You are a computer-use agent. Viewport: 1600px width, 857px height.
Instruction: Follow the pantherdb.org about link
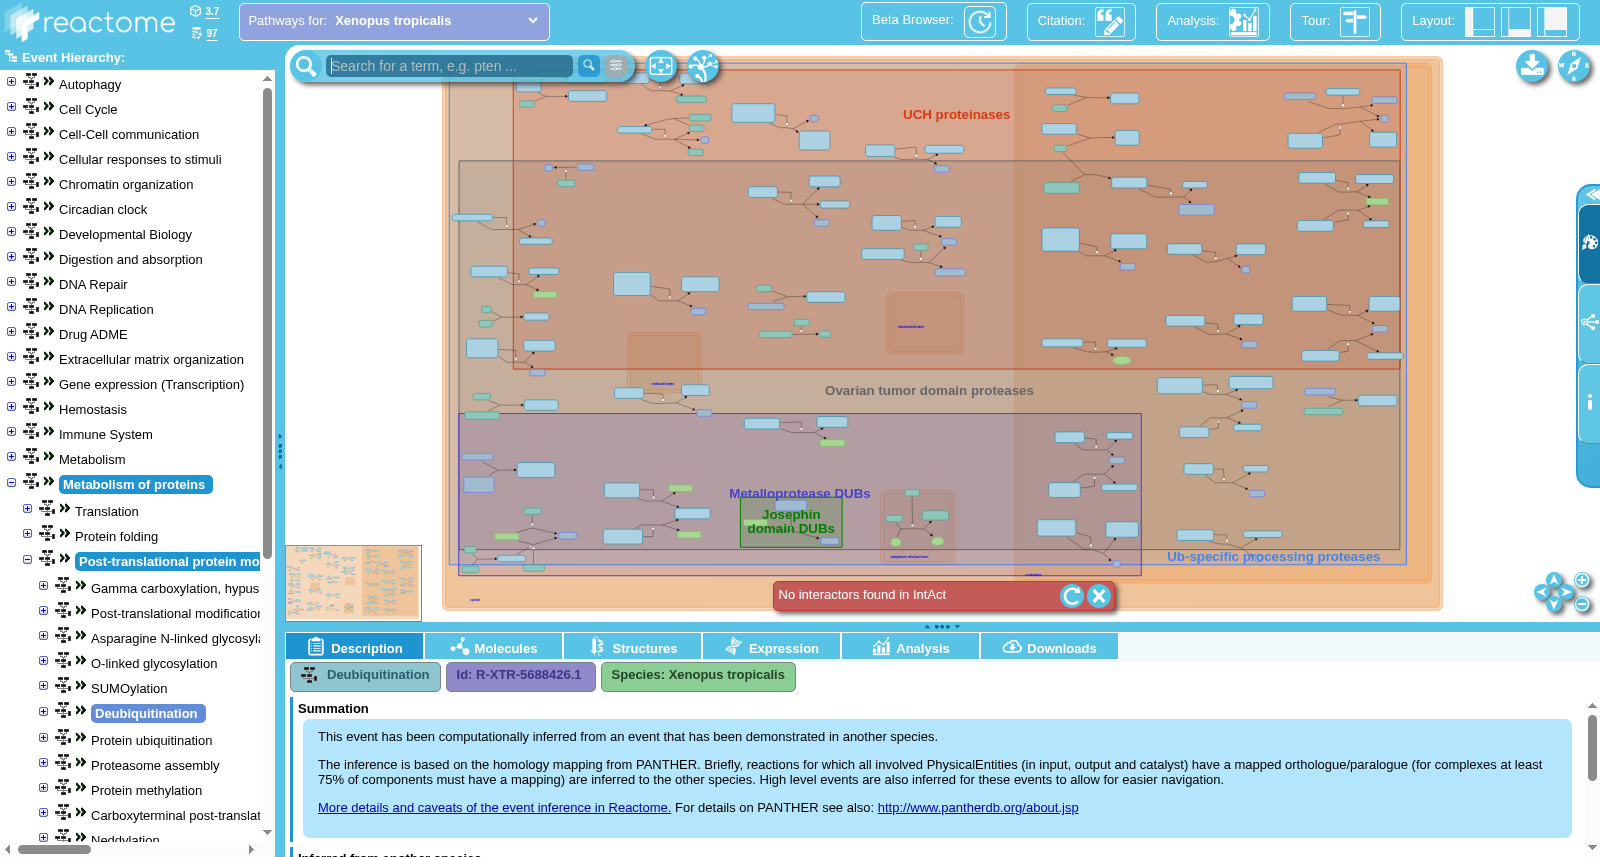[x=978, y=808]
